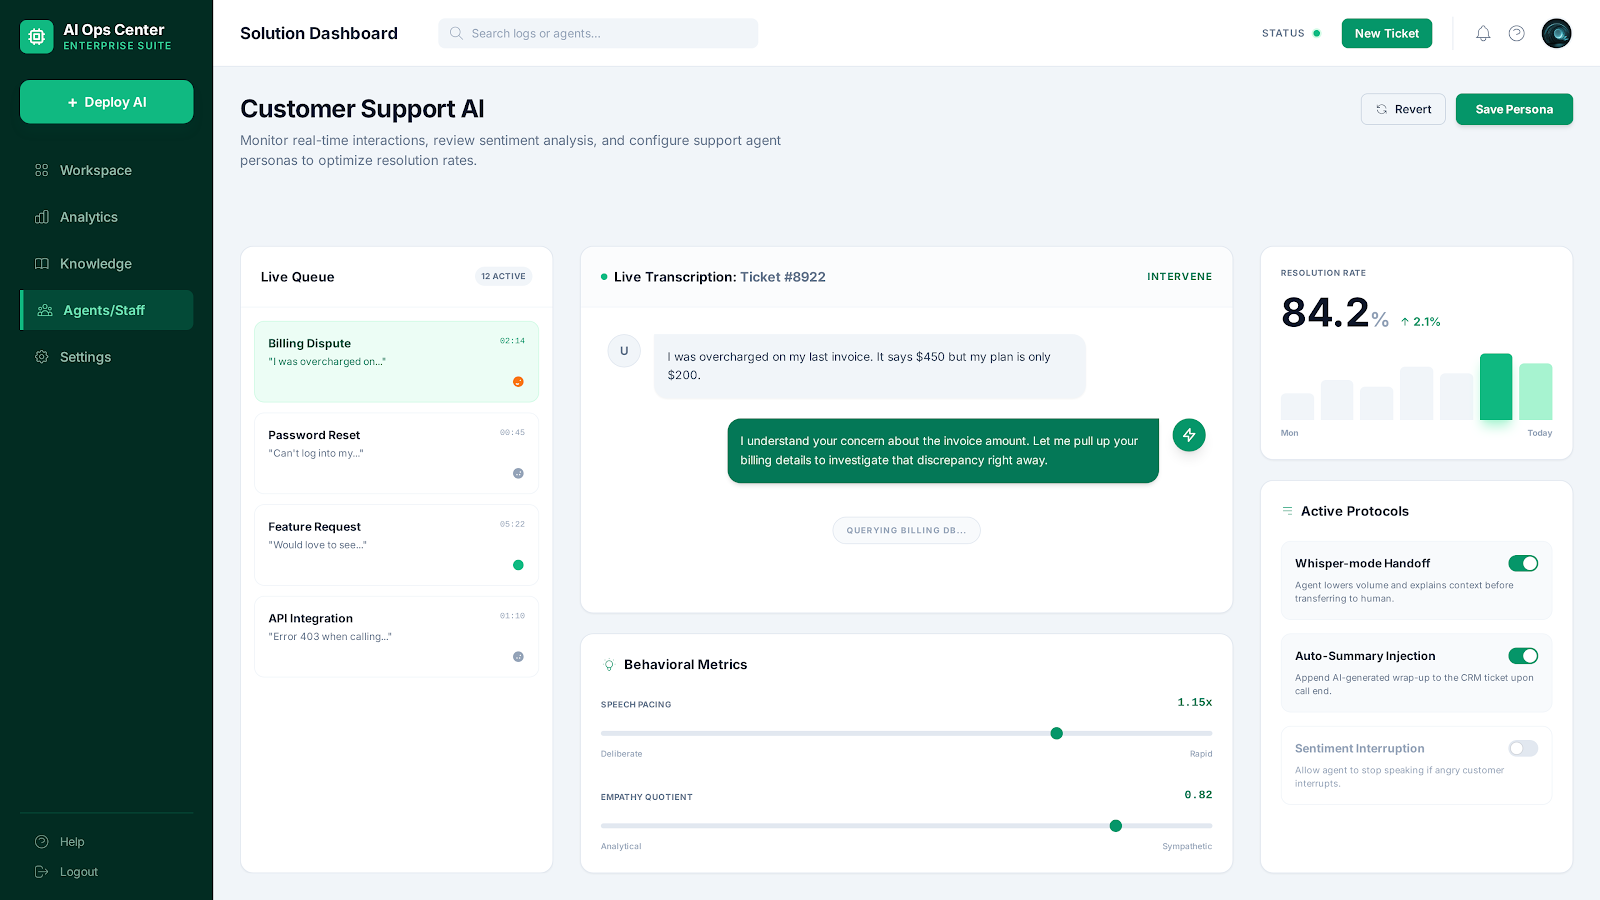Click the Help circle icon in sidebar footer

[x=42, y=842]
